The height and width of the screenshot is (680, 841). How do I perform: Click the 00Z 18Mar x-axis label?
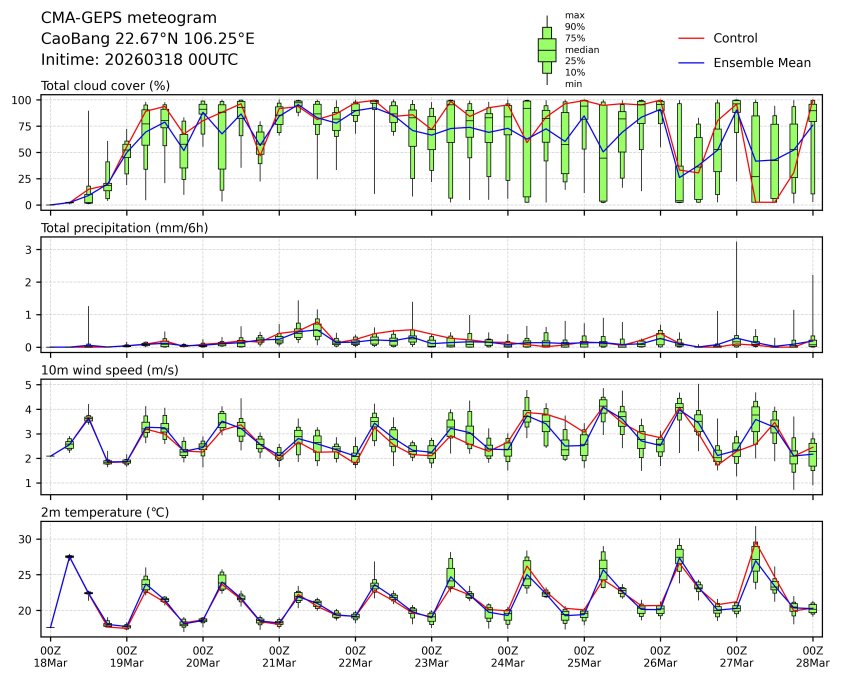(51, 655)
